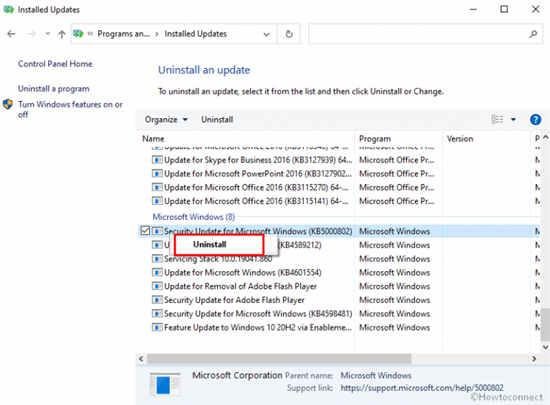
Task: Click Microsoft Windows program cell for KB4589212
Action: 395,245
